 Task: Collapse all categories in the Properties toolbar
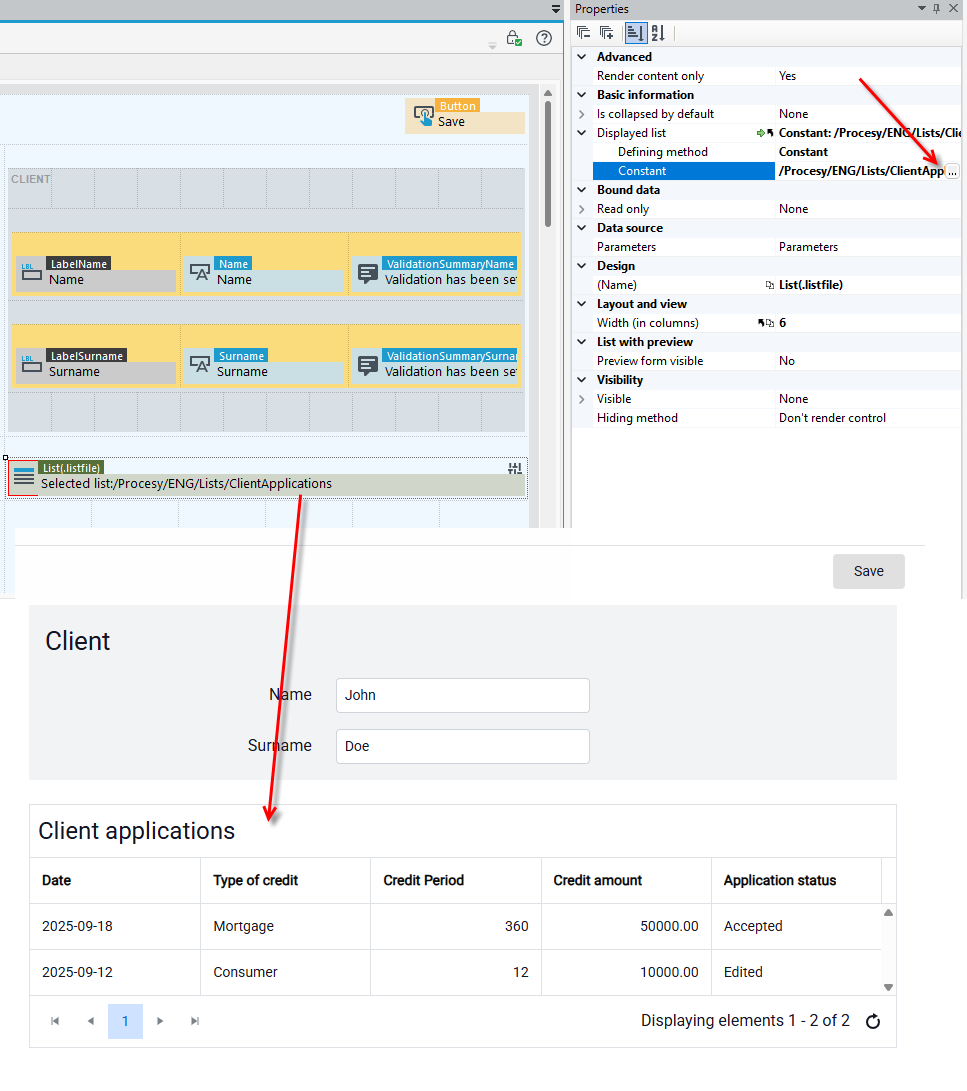point(584,33)
